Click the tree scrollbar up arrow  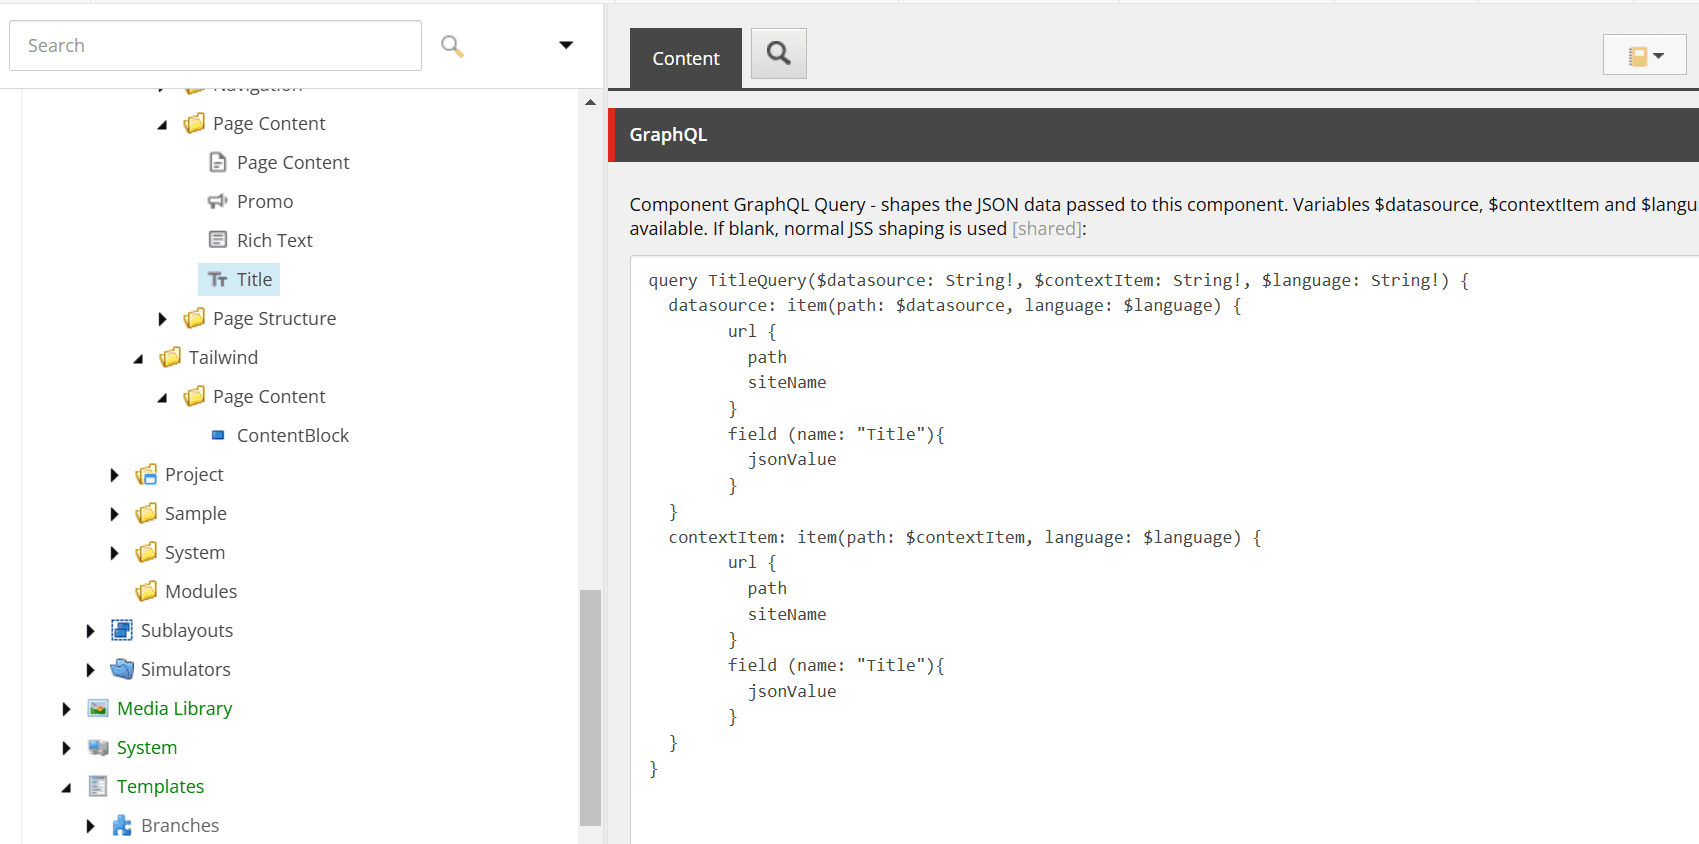pos(590,102)
